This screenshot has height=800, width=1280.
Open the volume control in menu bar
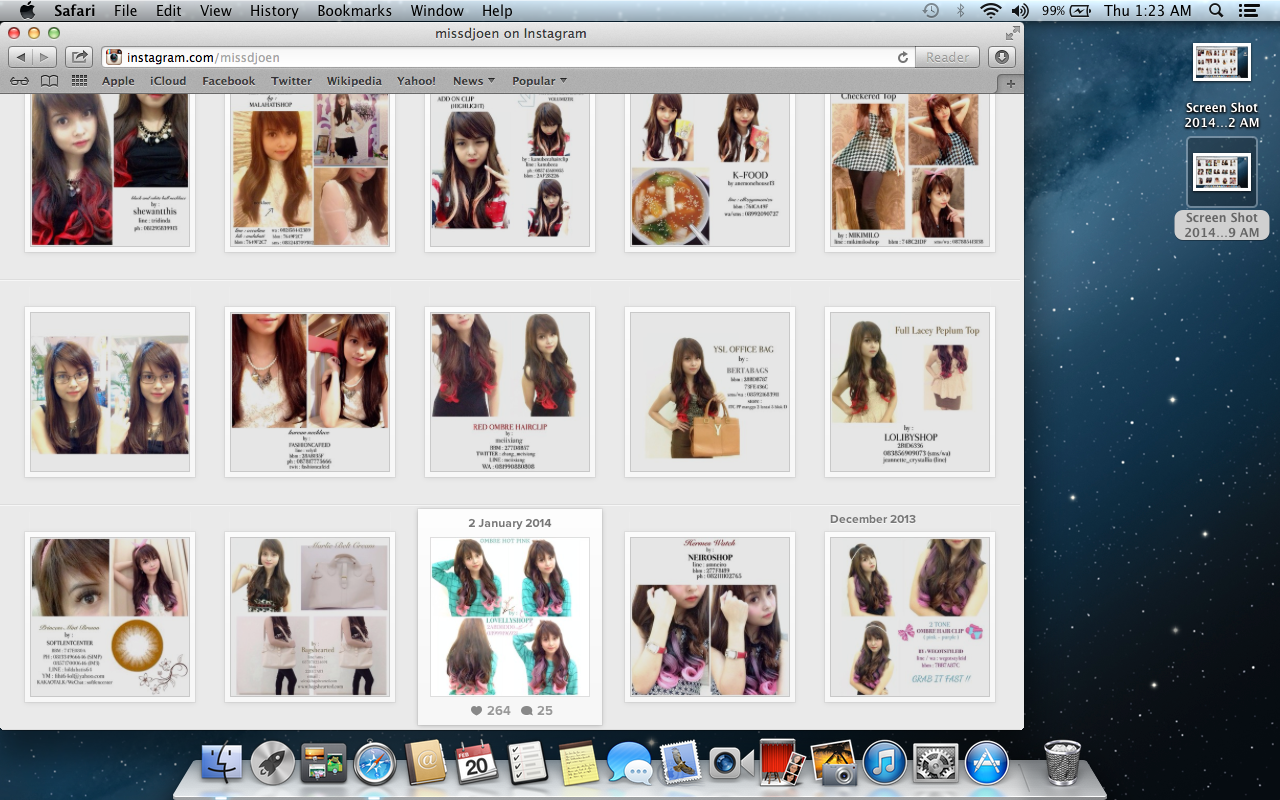[1020, 10]
